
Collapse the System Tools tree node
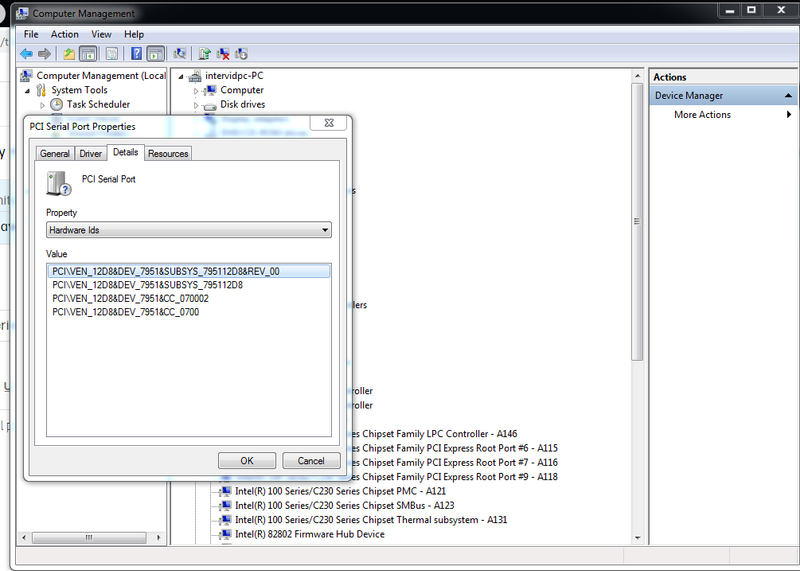[29, 90]
